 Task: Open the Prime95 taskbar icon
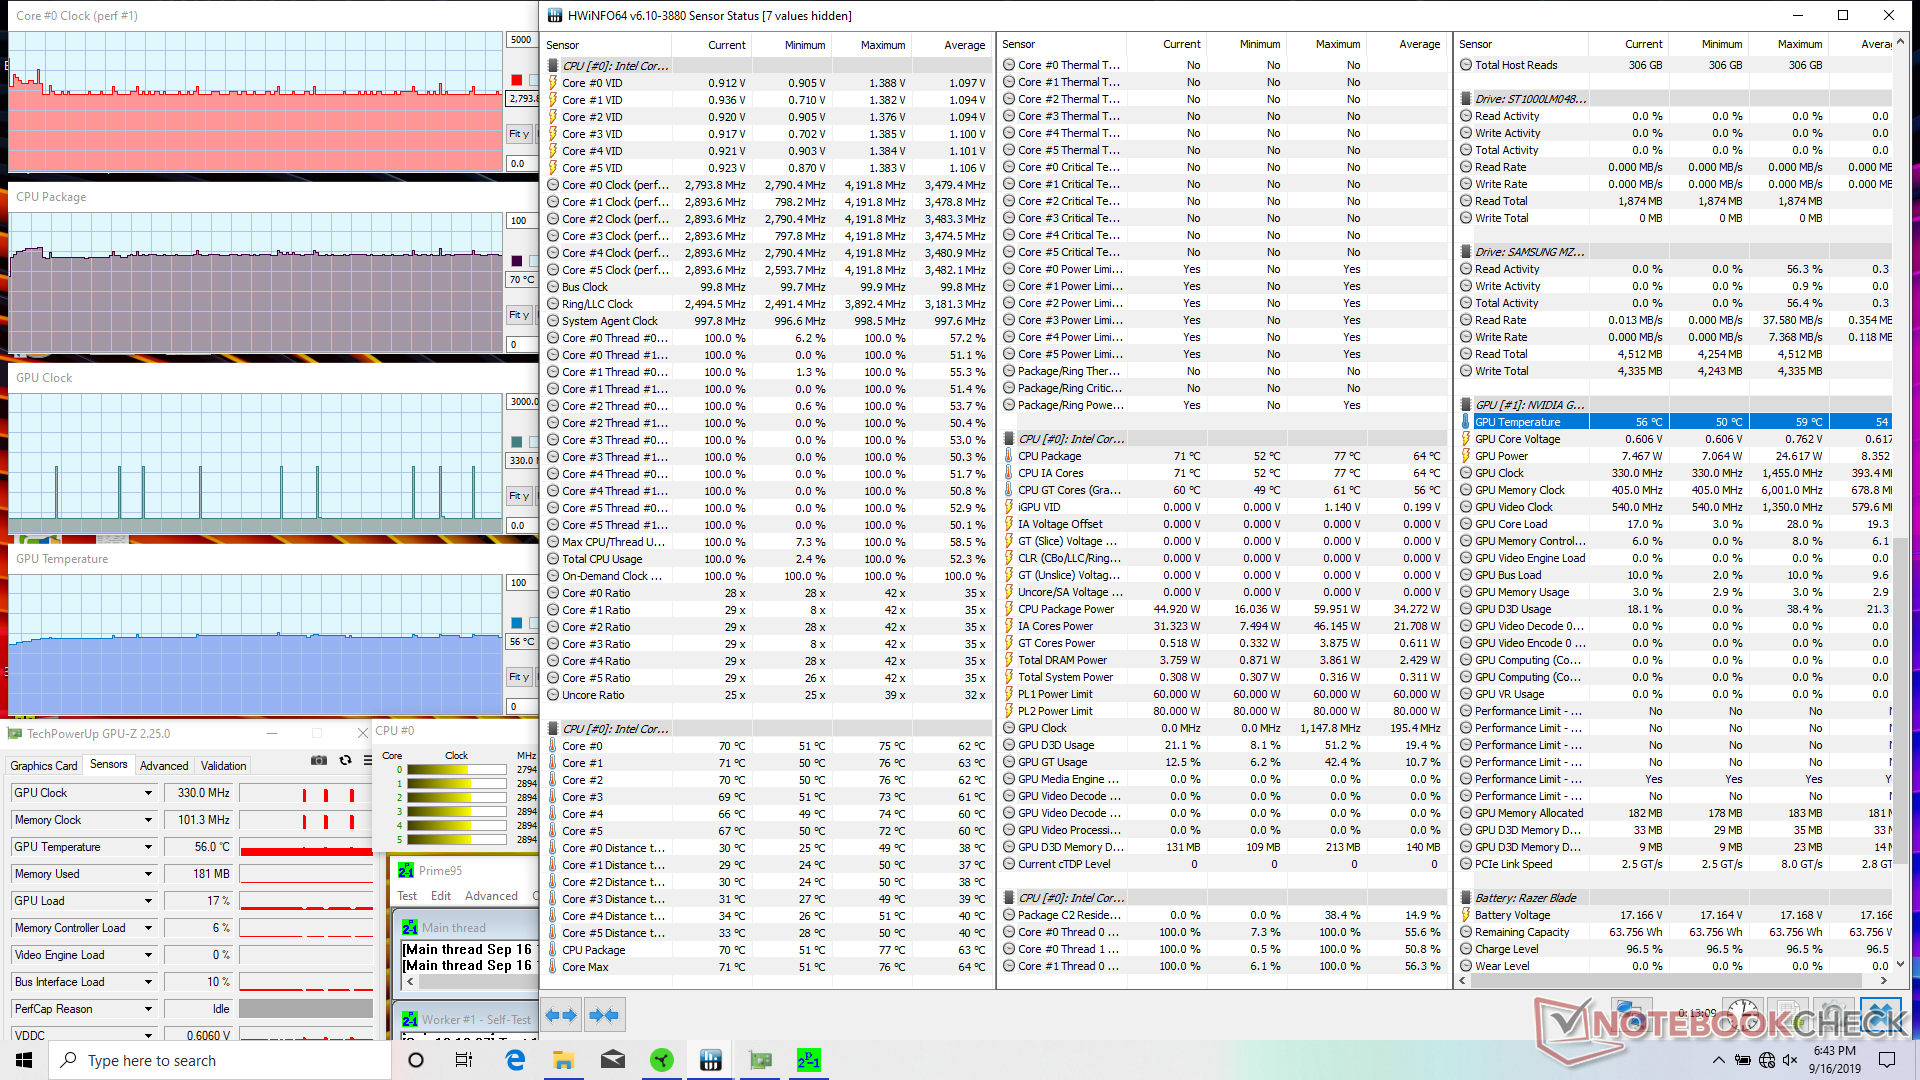coord(808,1060)
